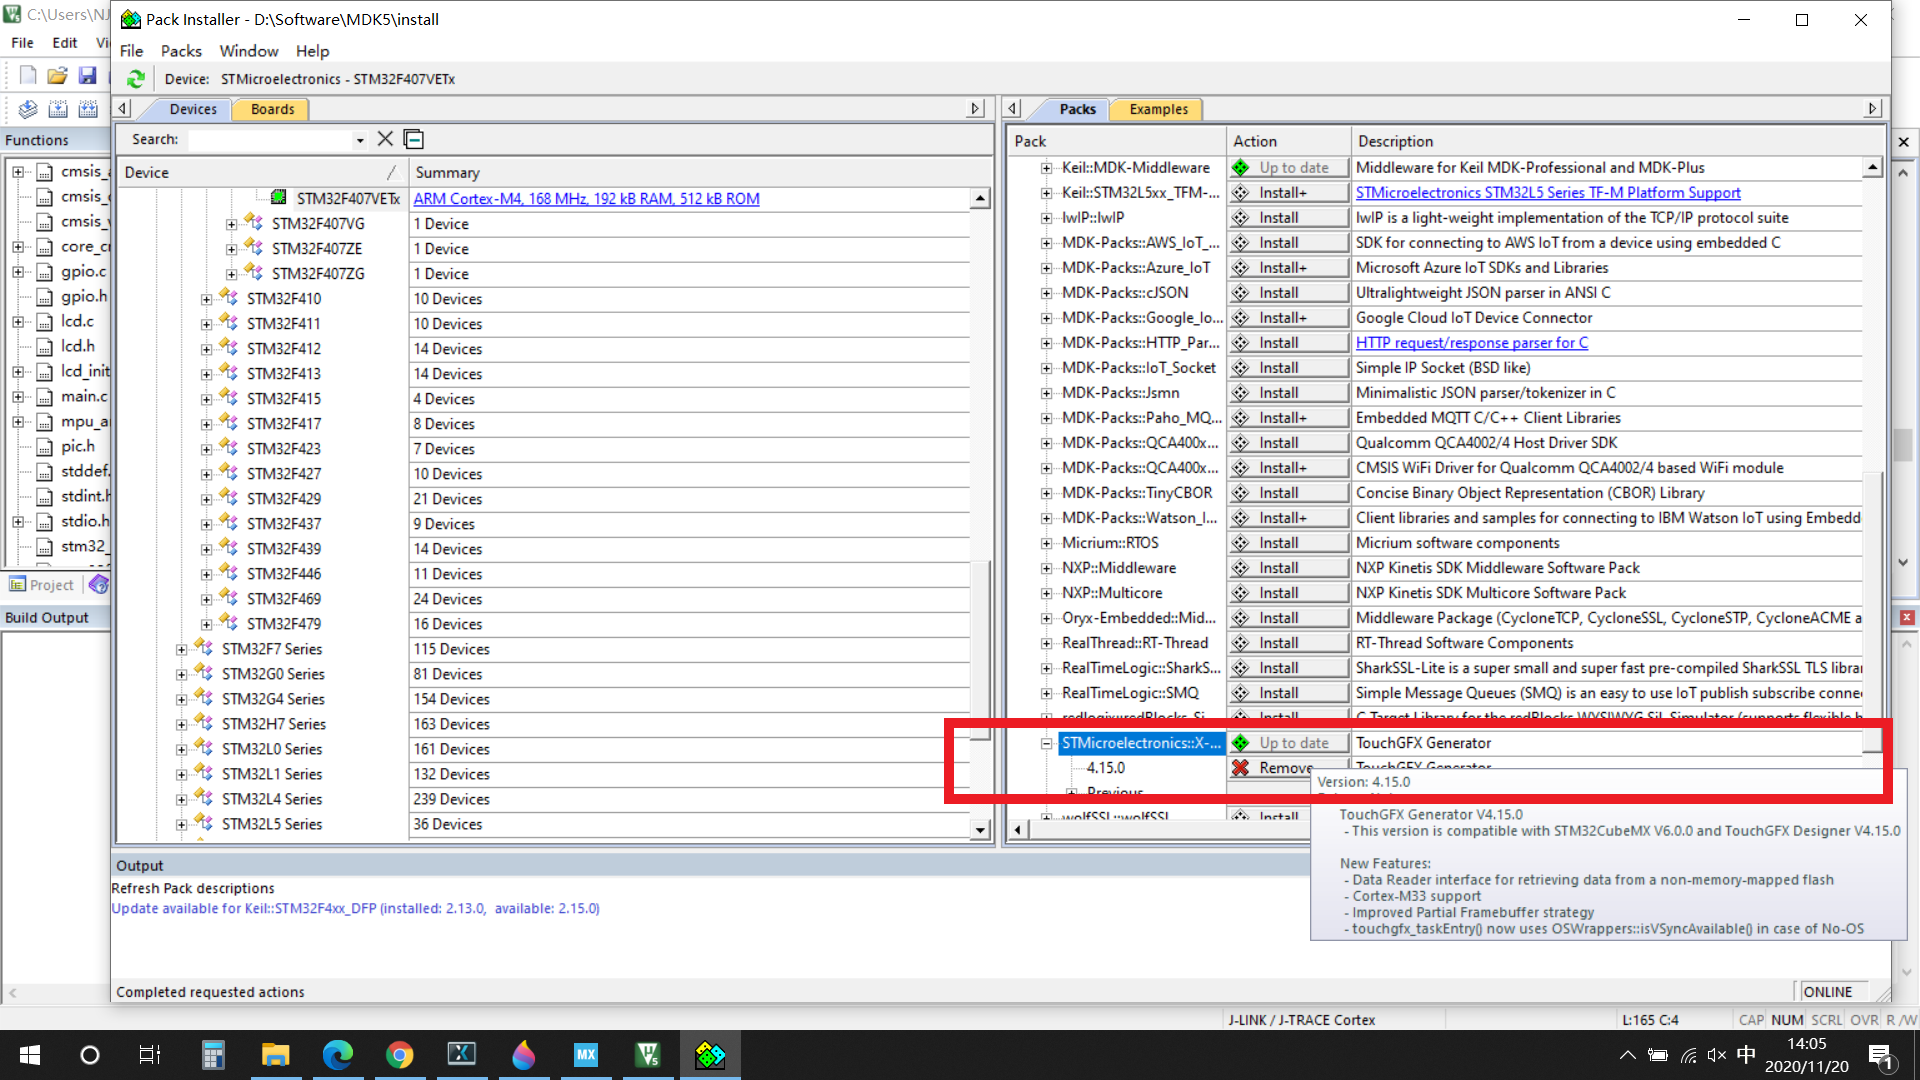Screen dimensions: 1920x1080
Task: Expand the STM32F7 Series tree node
Action: pyautogui.click(x=182, y=649)
